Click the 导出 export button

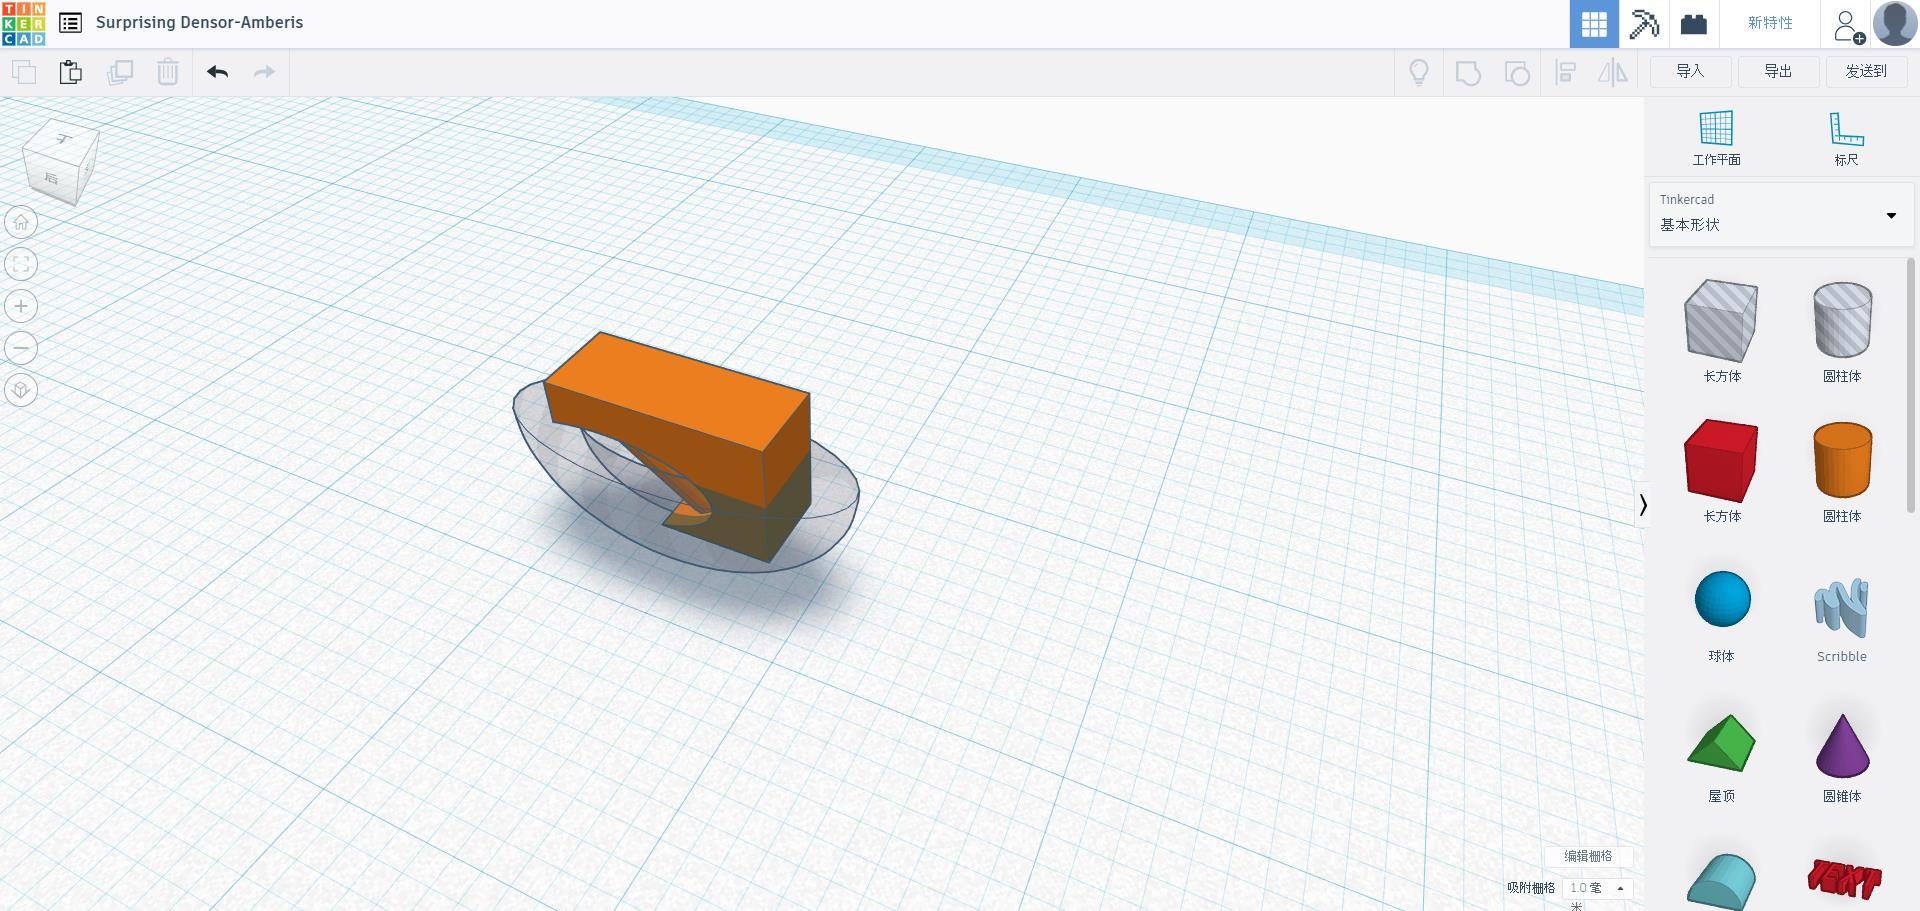coord(1778,71)
